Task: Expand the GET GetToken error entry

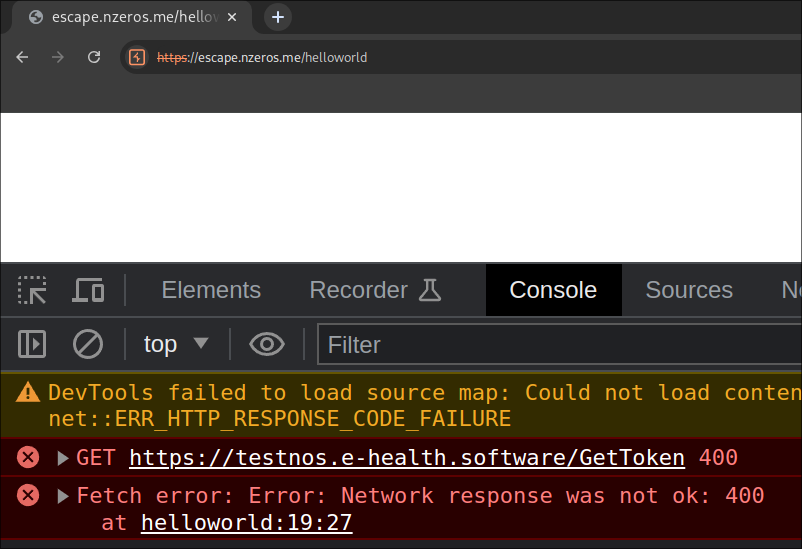Action: coord(63,459)
